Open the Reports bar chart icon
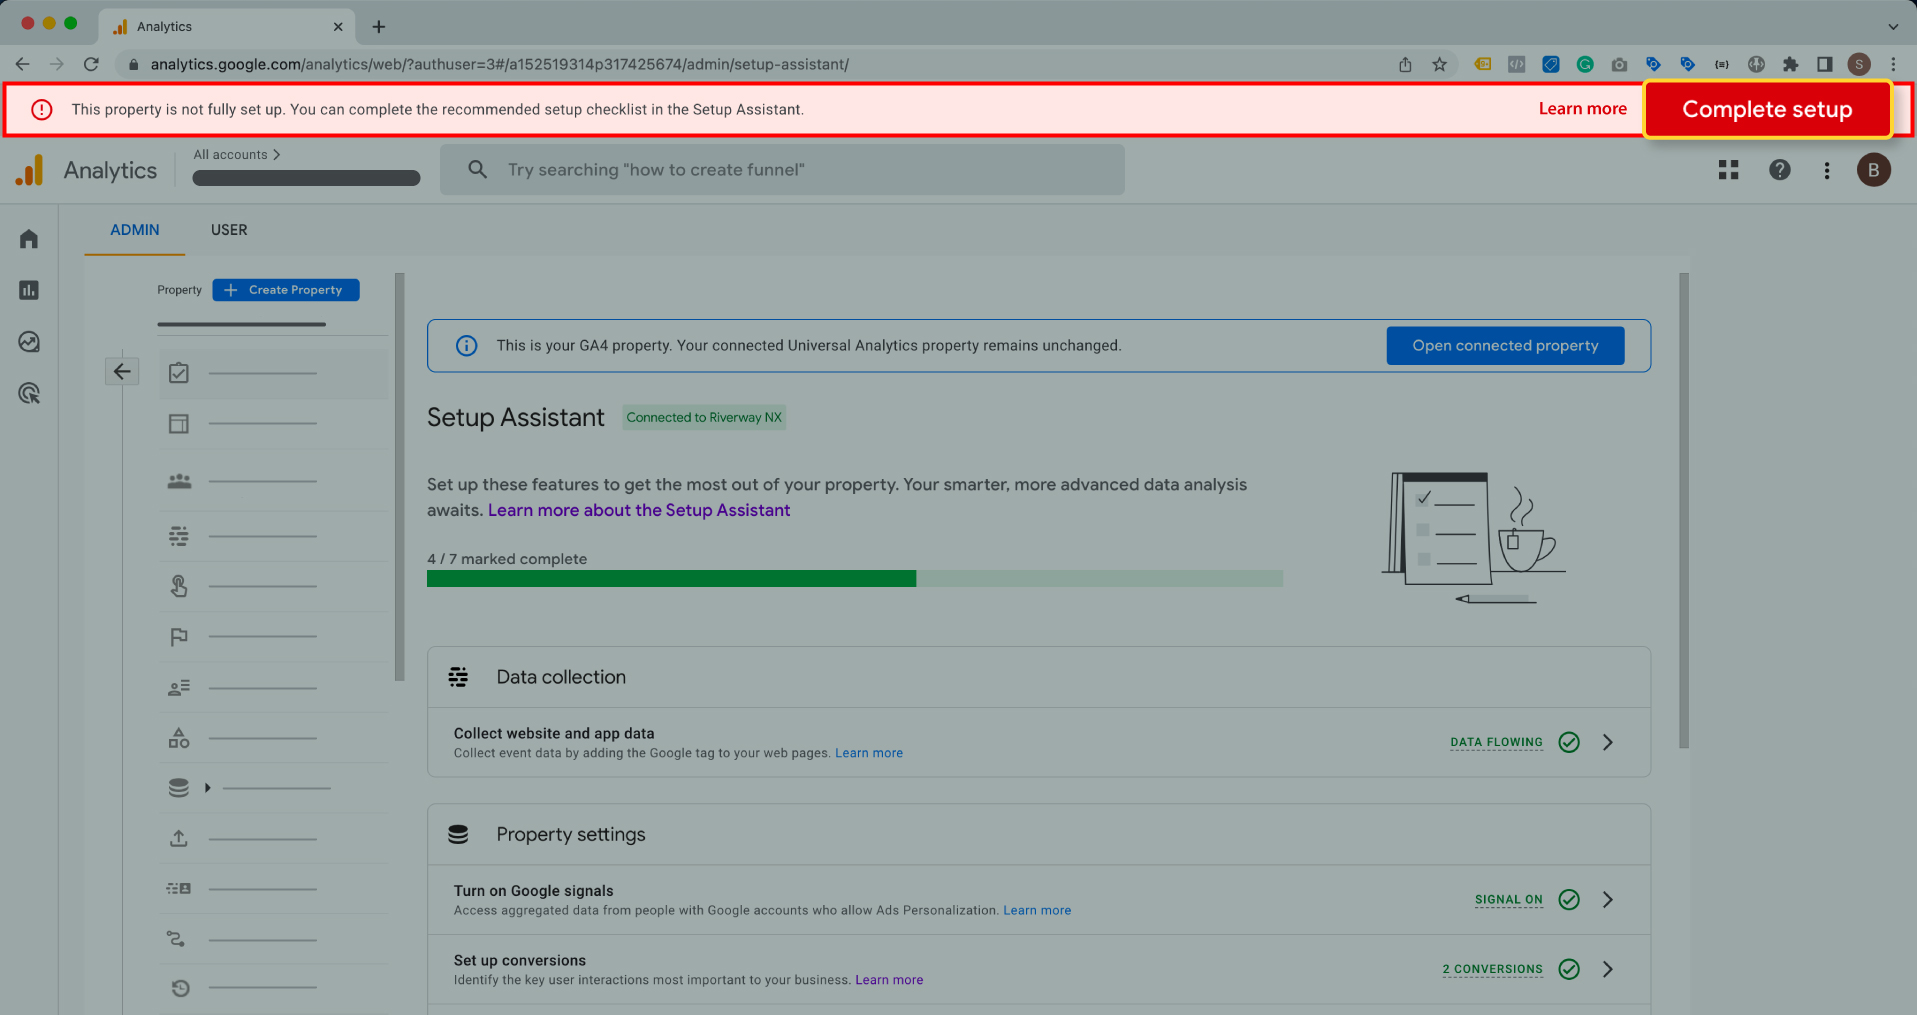The width and height of the screenshot is (1917, 1015). pos(29,290)
